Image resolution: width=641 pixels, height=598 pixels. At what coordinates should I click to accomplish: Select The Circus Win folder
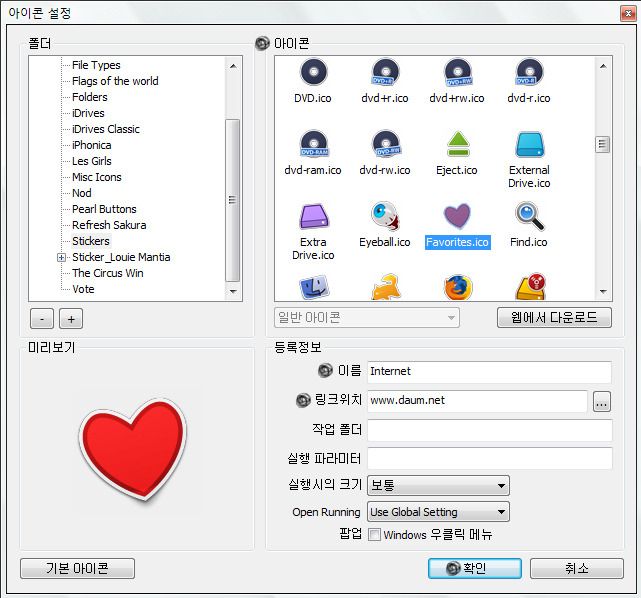pos(108,273)
